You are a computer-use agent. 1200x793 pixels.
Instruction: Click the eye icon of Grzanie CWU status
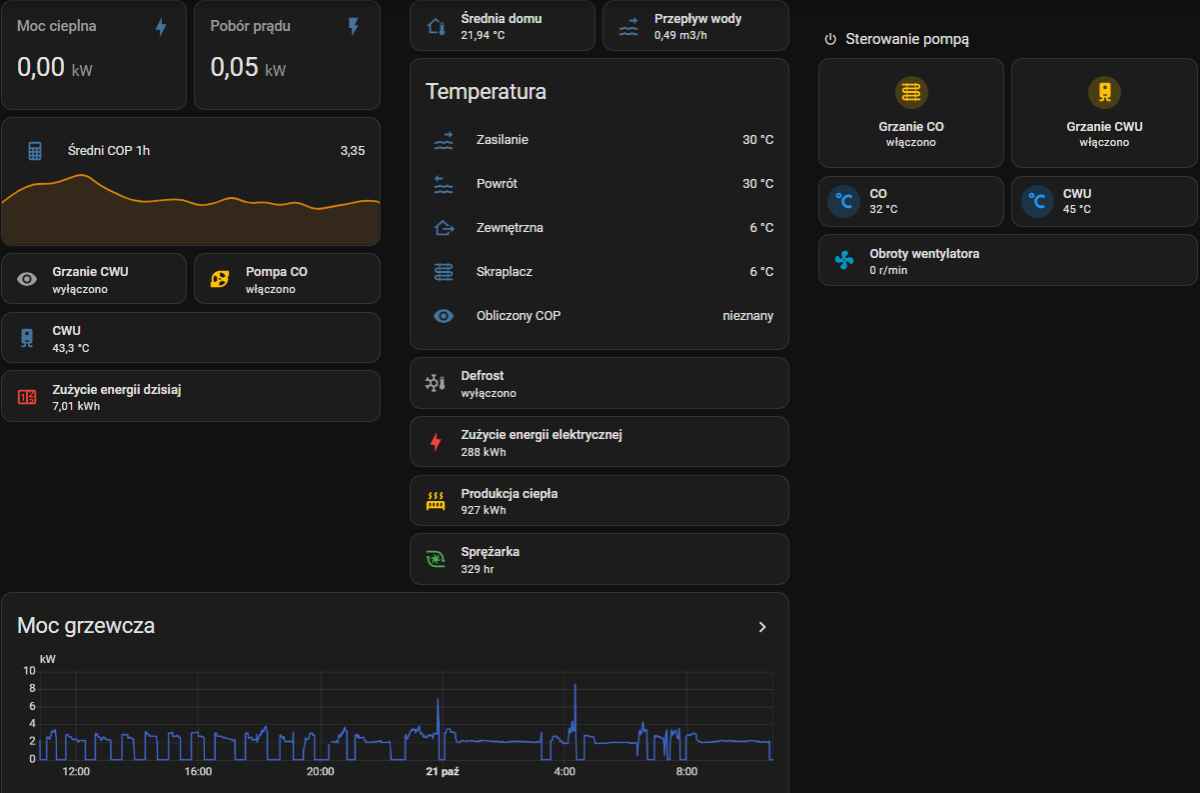tap(27, 279)
